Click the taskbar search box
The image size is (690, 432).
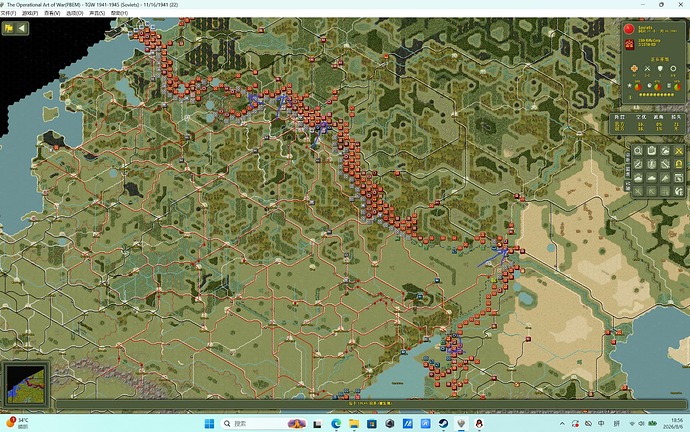[264, 423]
